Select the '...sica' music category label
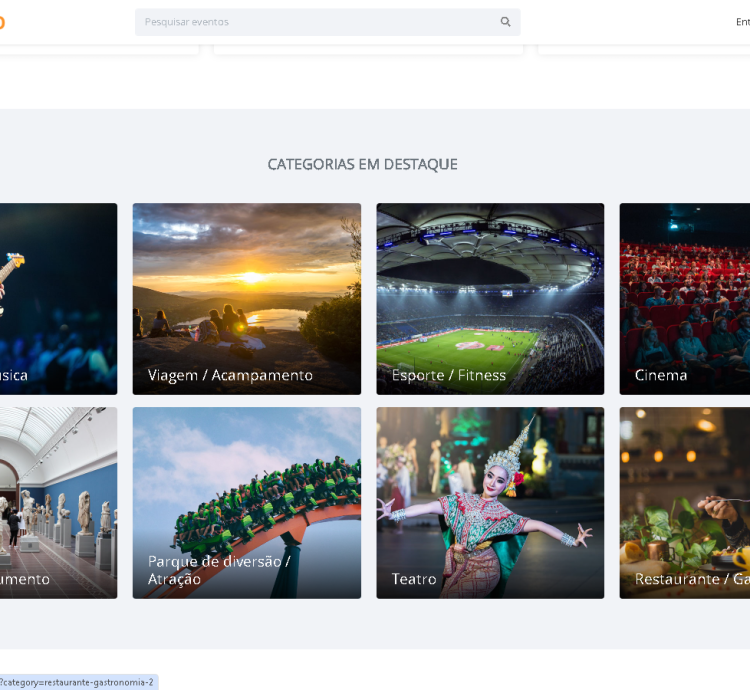This screenshot has width=750, height=690. click(14, 376)
